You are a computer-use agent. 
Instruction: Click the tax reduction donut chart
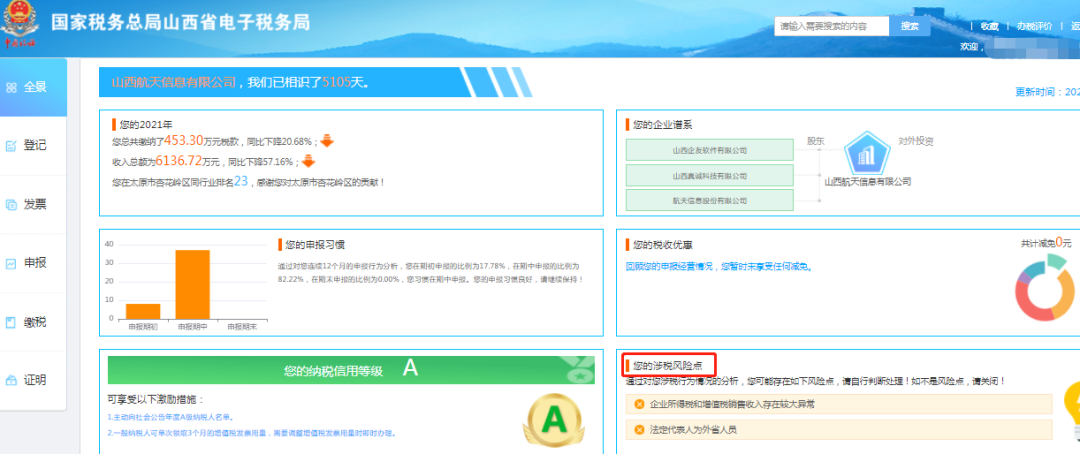click(x=1045, y=287)
